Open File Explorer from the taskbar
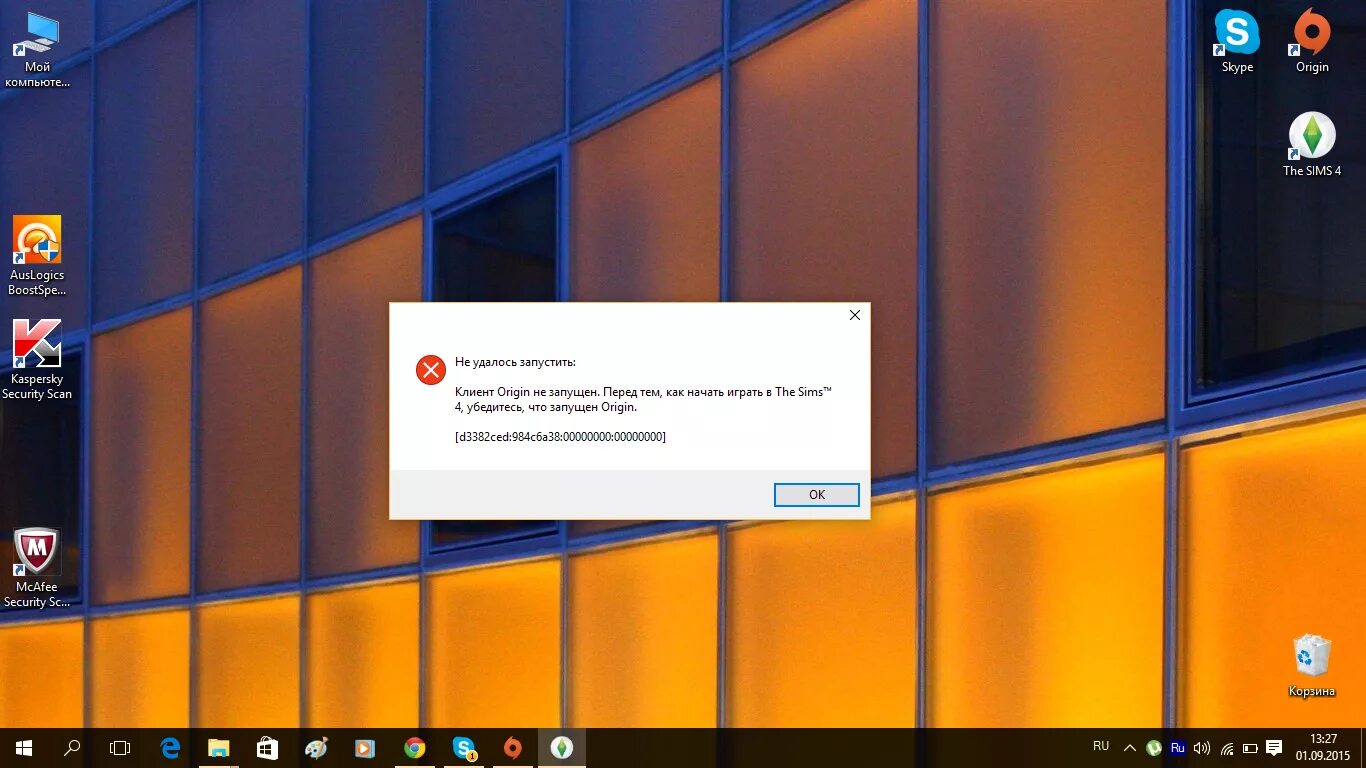The image size is (1366, 768). pos(218,748)
